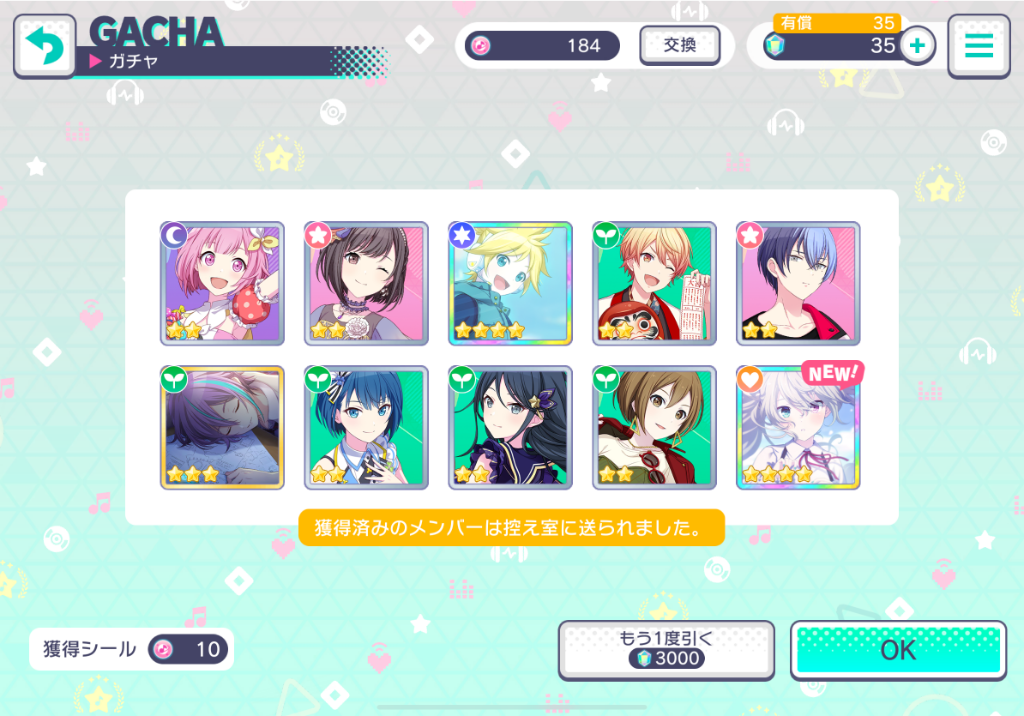
Task: Tap the plus icon to add crystals
Action: (917, 46)
